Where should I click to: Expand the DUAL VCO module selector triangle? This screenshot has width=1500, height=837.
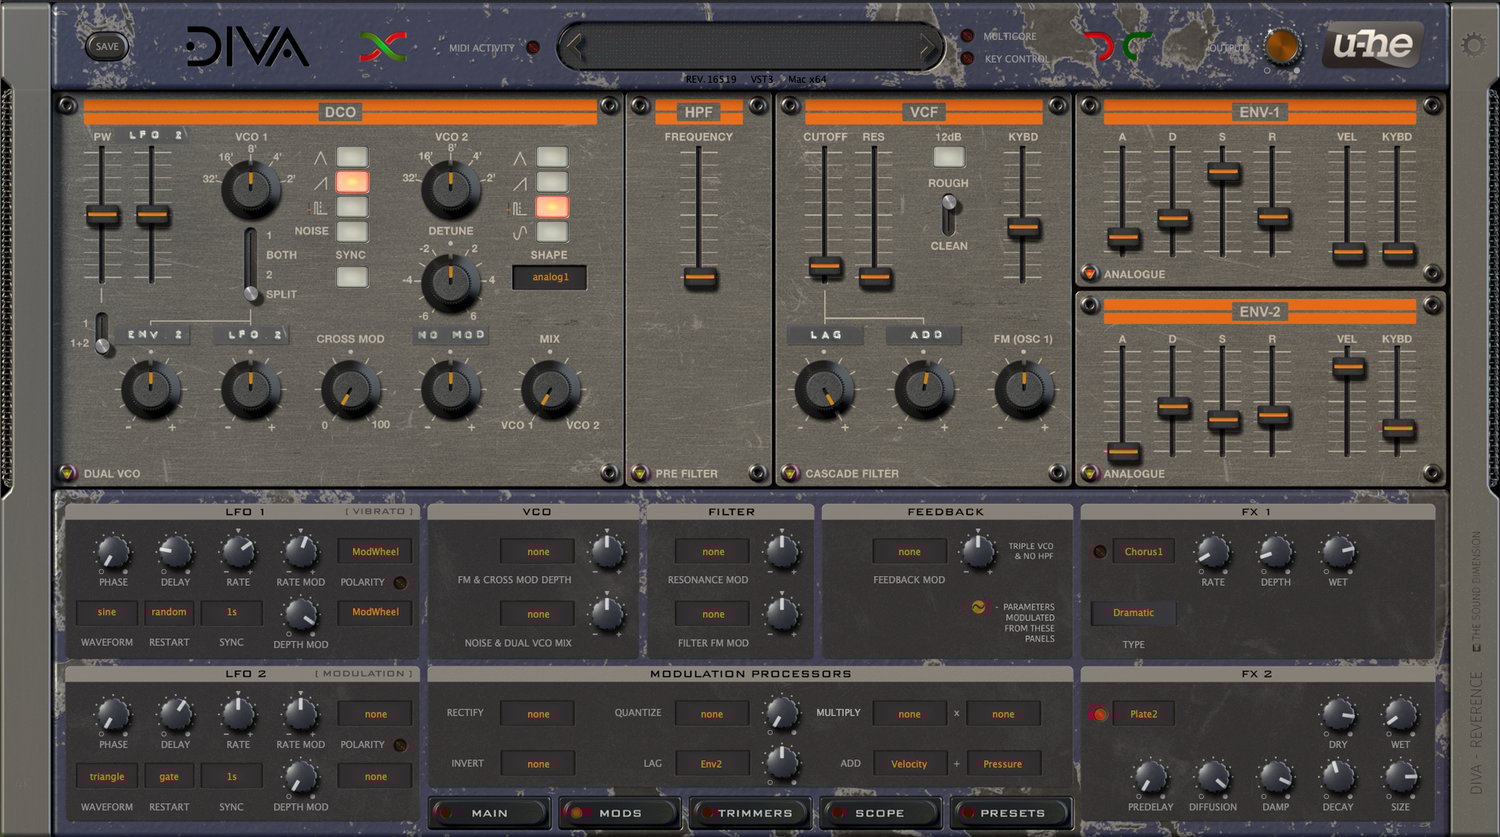pyautogui.click(x=67, y=473)
